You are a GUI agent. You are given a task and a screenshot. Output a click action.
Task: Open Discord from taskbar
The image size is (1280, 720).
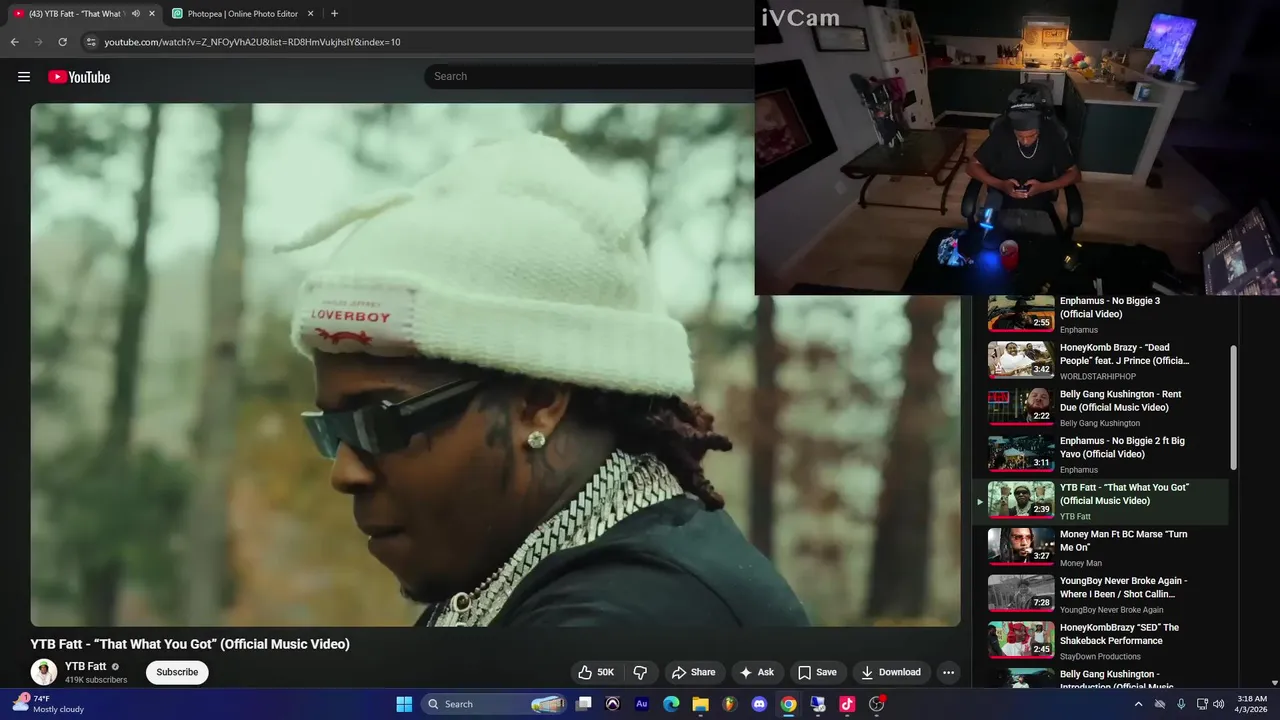click(x=759, y=704)
